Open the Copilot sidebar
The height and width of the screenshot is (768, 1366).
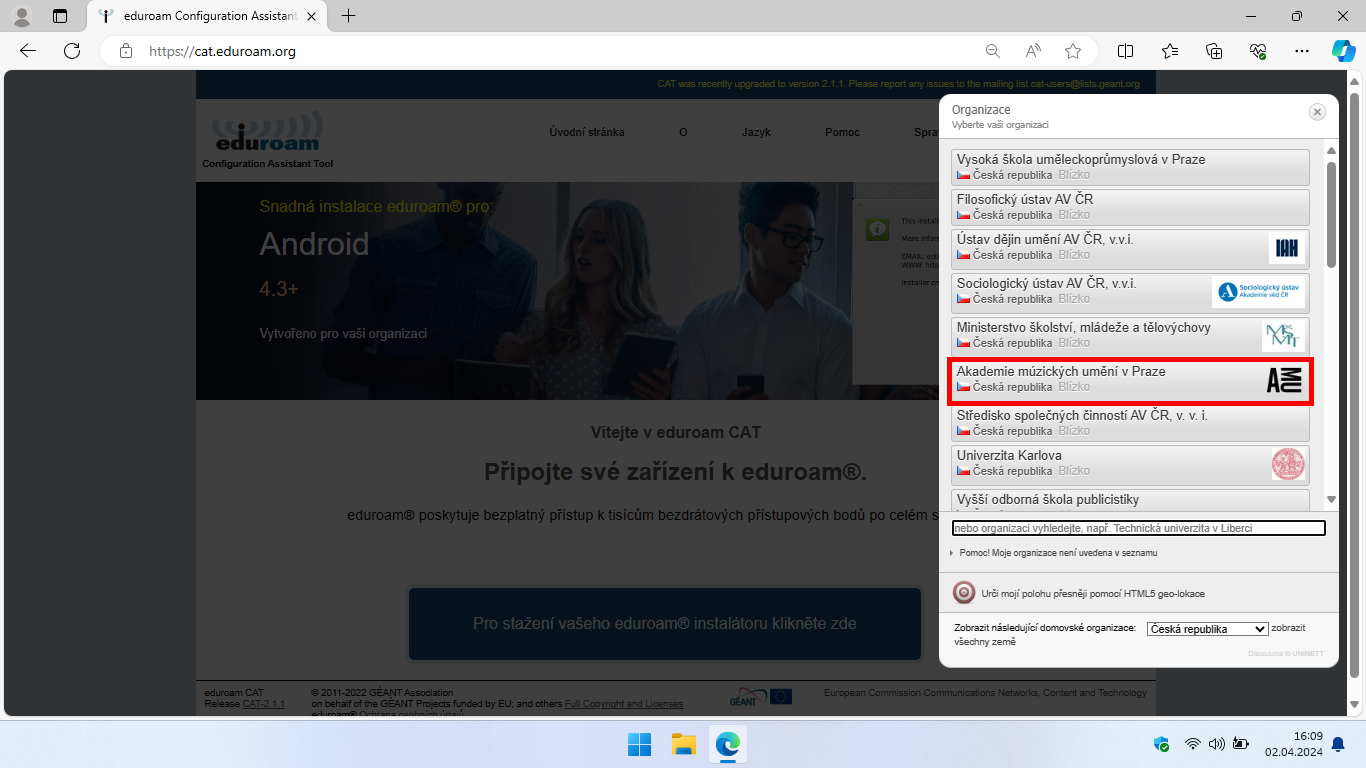click(1343, 51)
